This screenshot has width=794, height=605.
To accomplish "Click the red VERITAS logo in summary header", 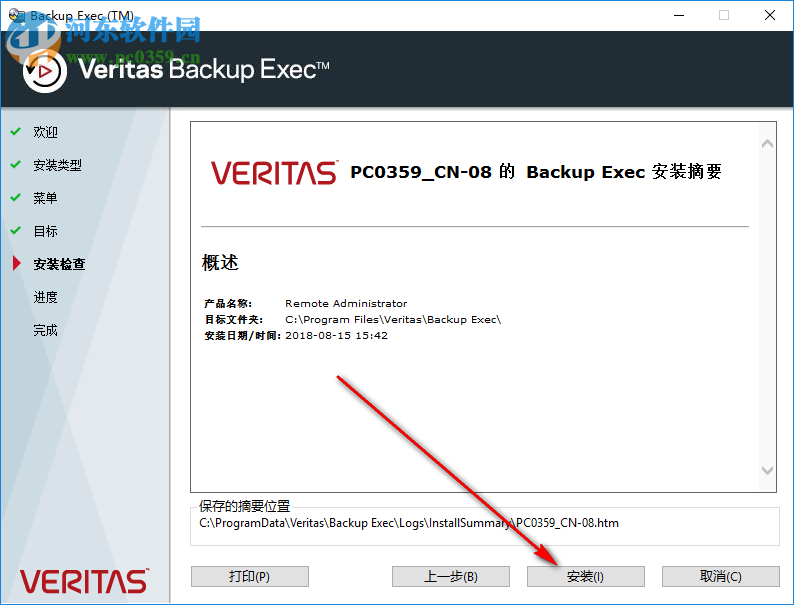I will (274, 173).
